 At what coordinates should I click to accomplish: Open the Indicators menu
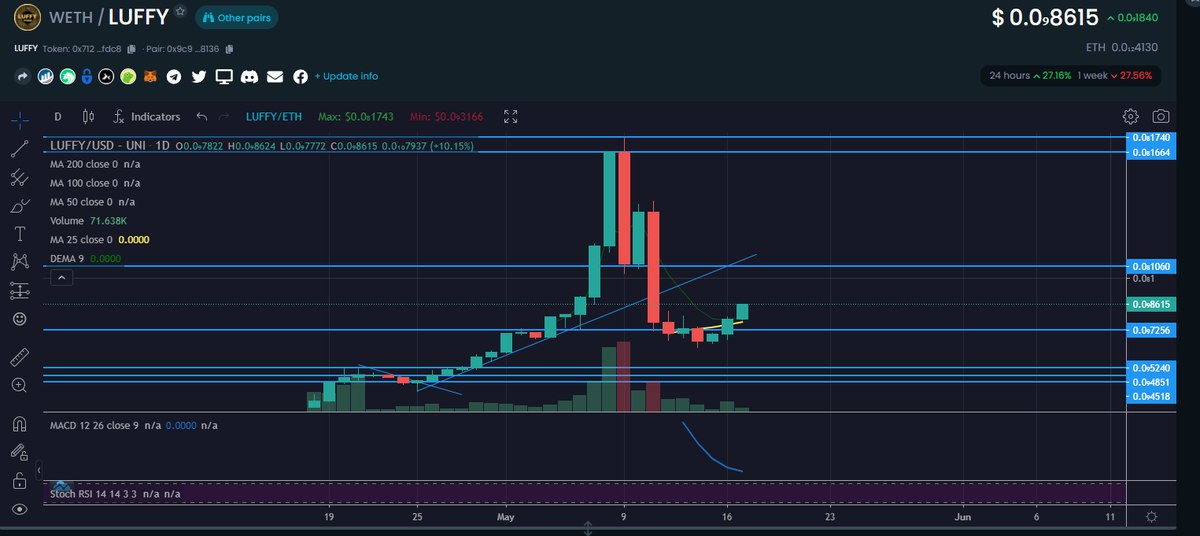click(x=146, y=117)
